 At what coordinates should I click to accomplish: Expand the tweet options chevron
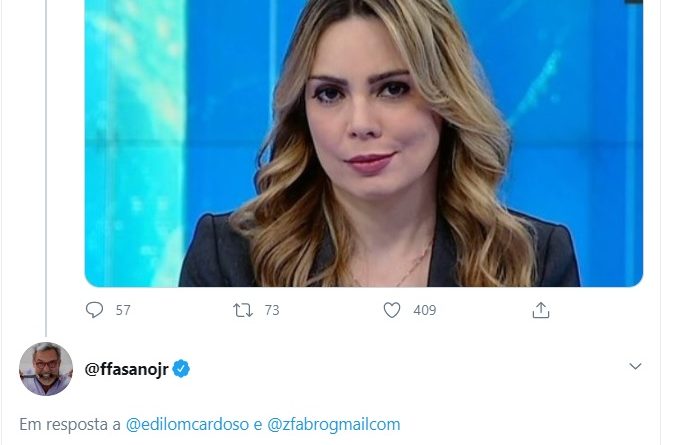635,366
